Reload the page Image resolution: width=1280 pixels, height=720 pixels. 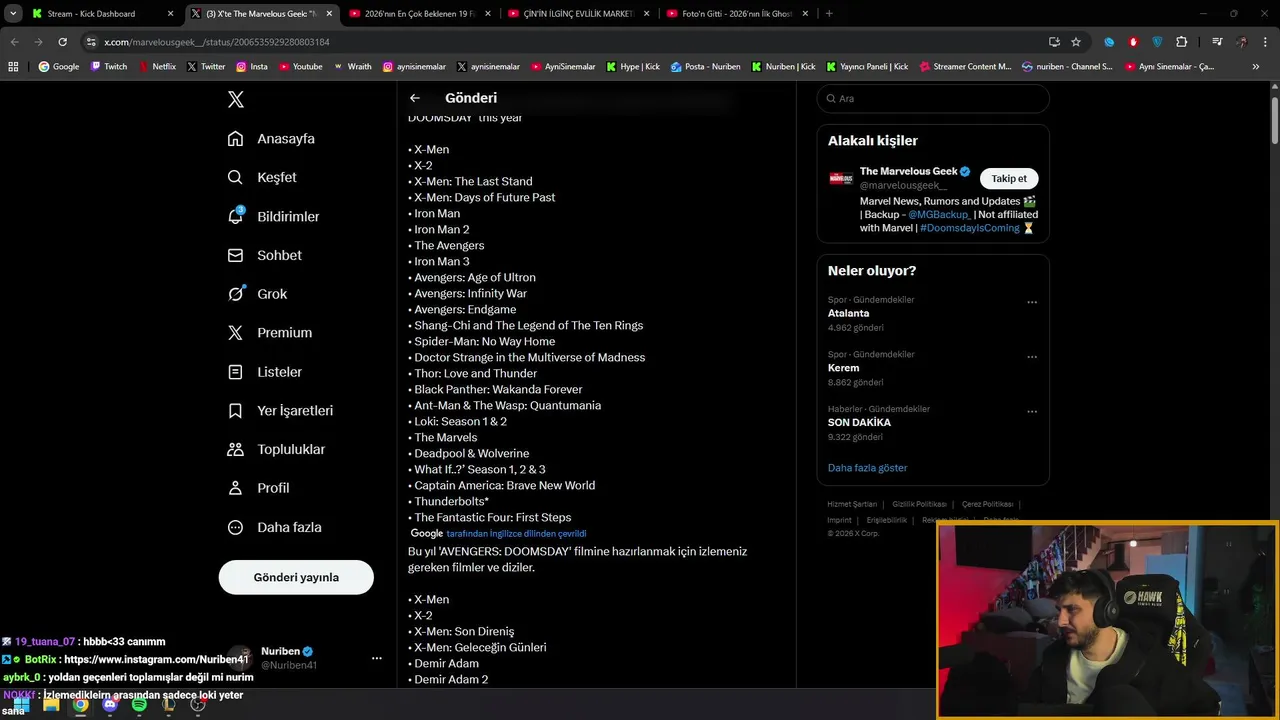tap(62, 42)
